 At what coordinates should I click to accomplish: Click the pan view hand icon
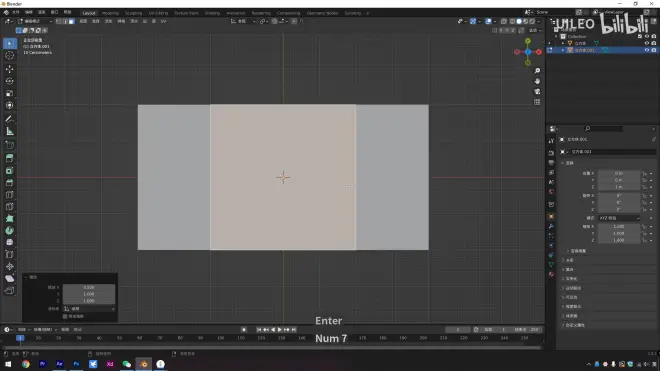(537, 81)
